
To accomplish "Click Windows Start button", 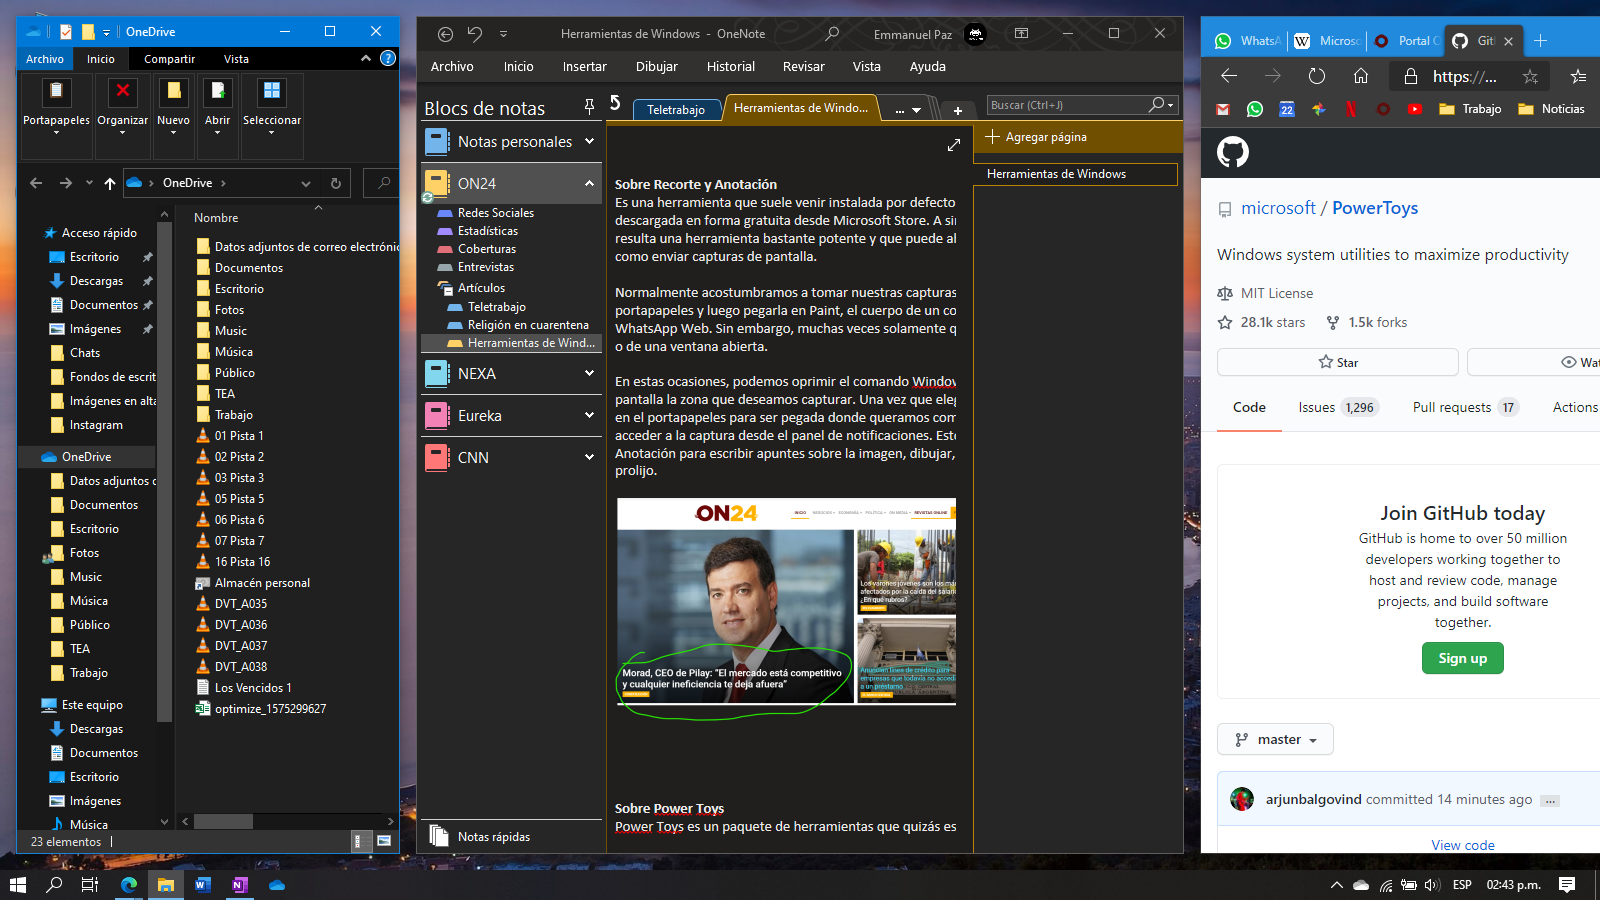I will pos(17,885).
